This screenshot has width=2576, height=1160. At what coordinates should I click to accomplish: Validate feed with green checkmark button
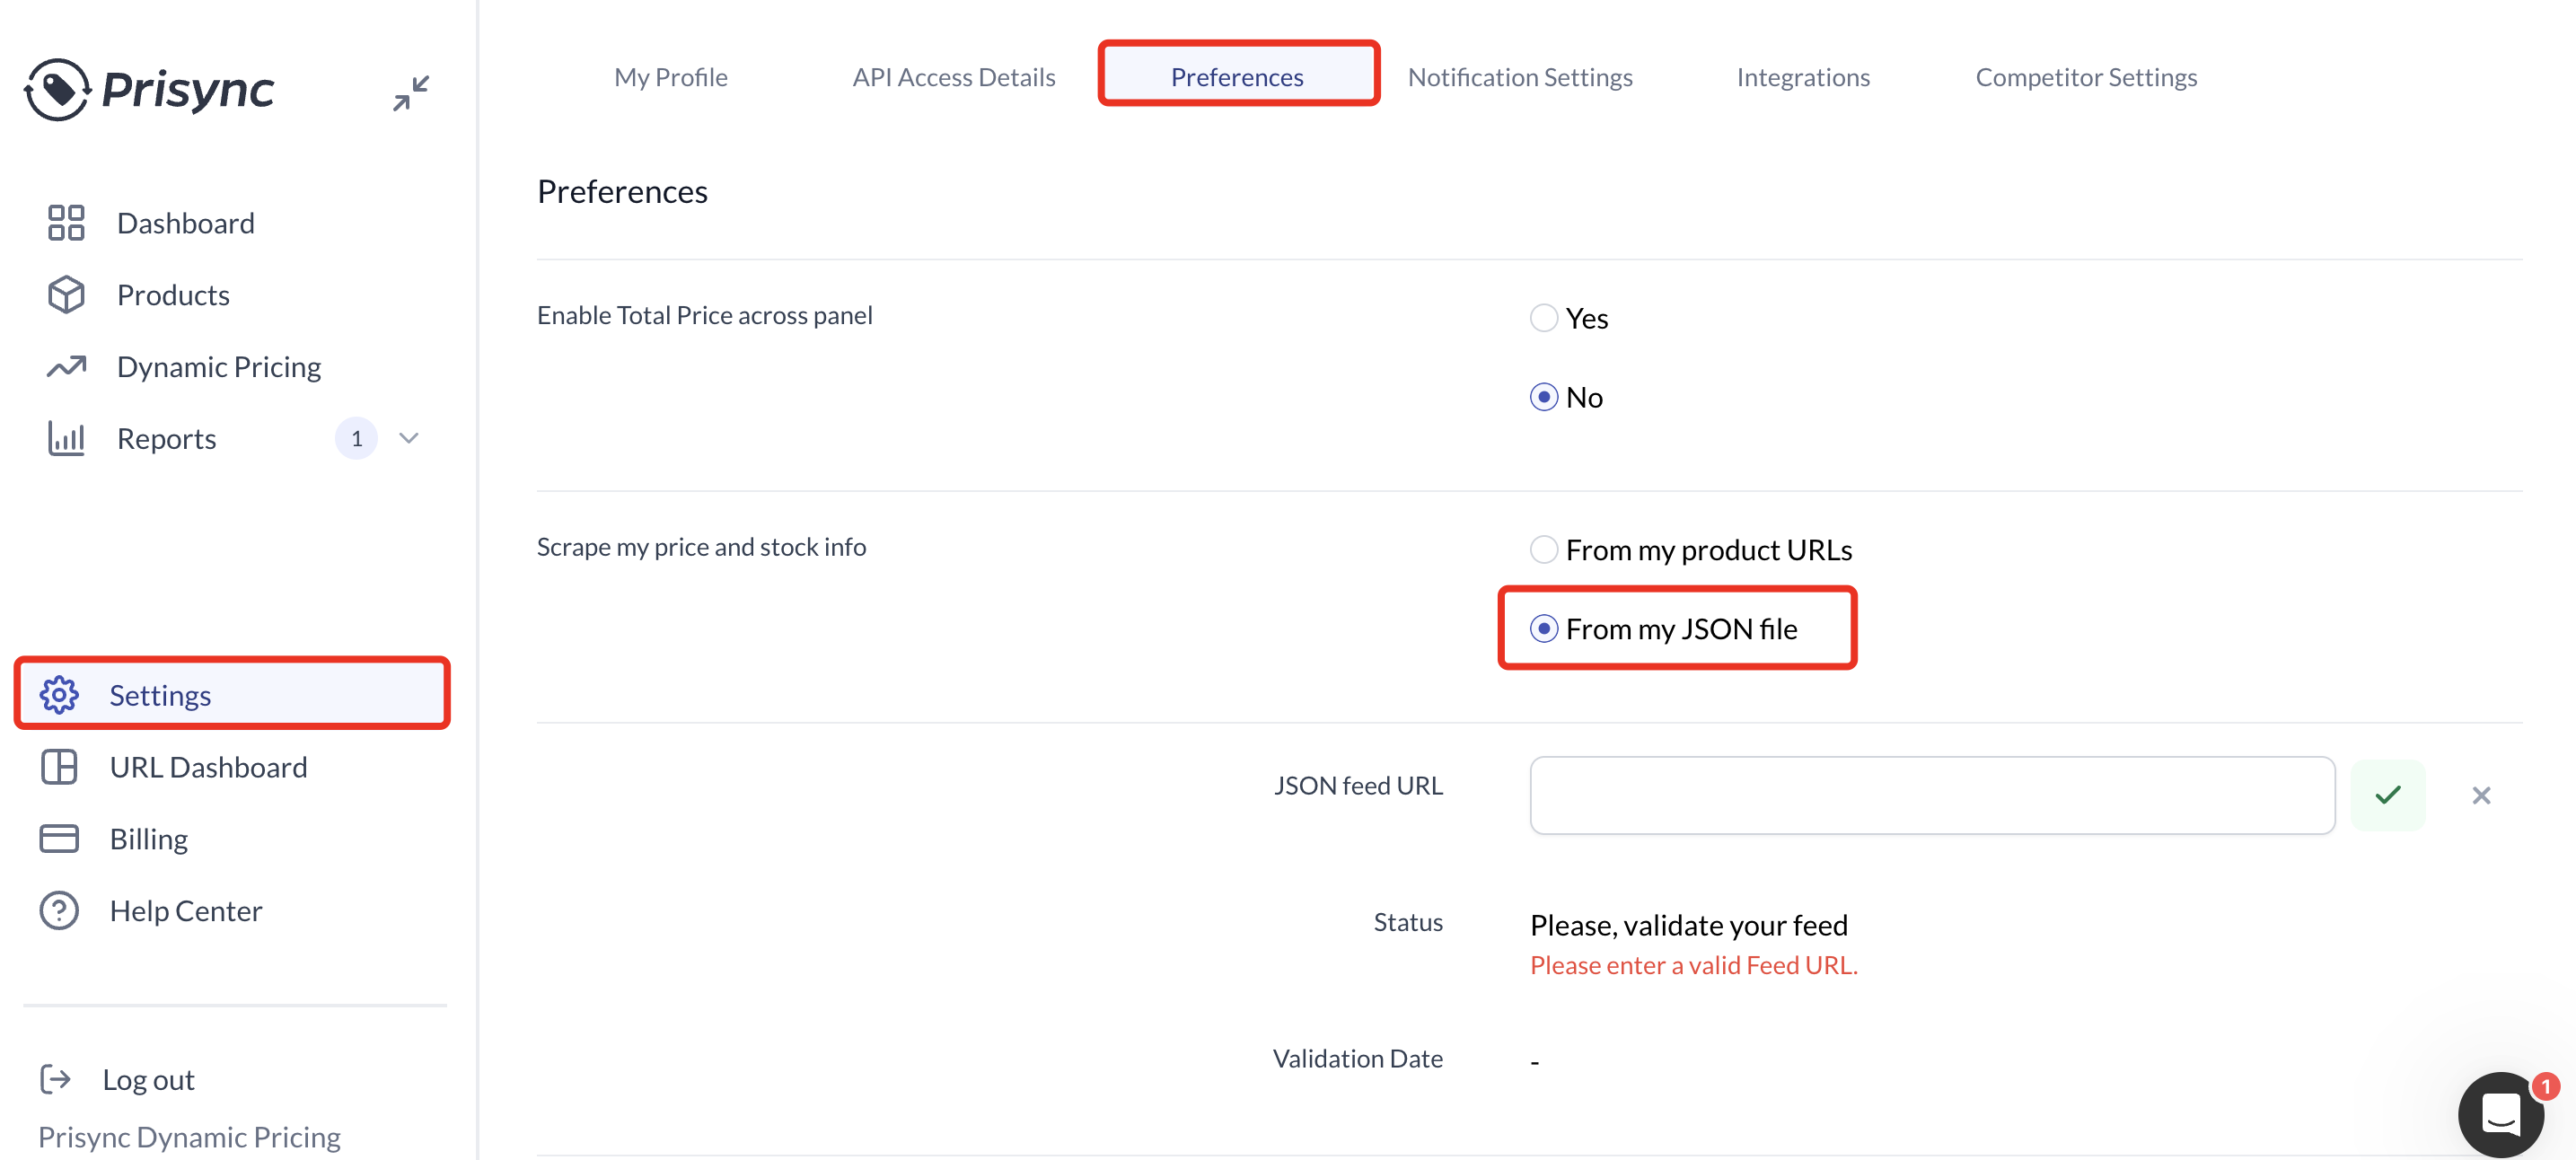coord(2388,795)
